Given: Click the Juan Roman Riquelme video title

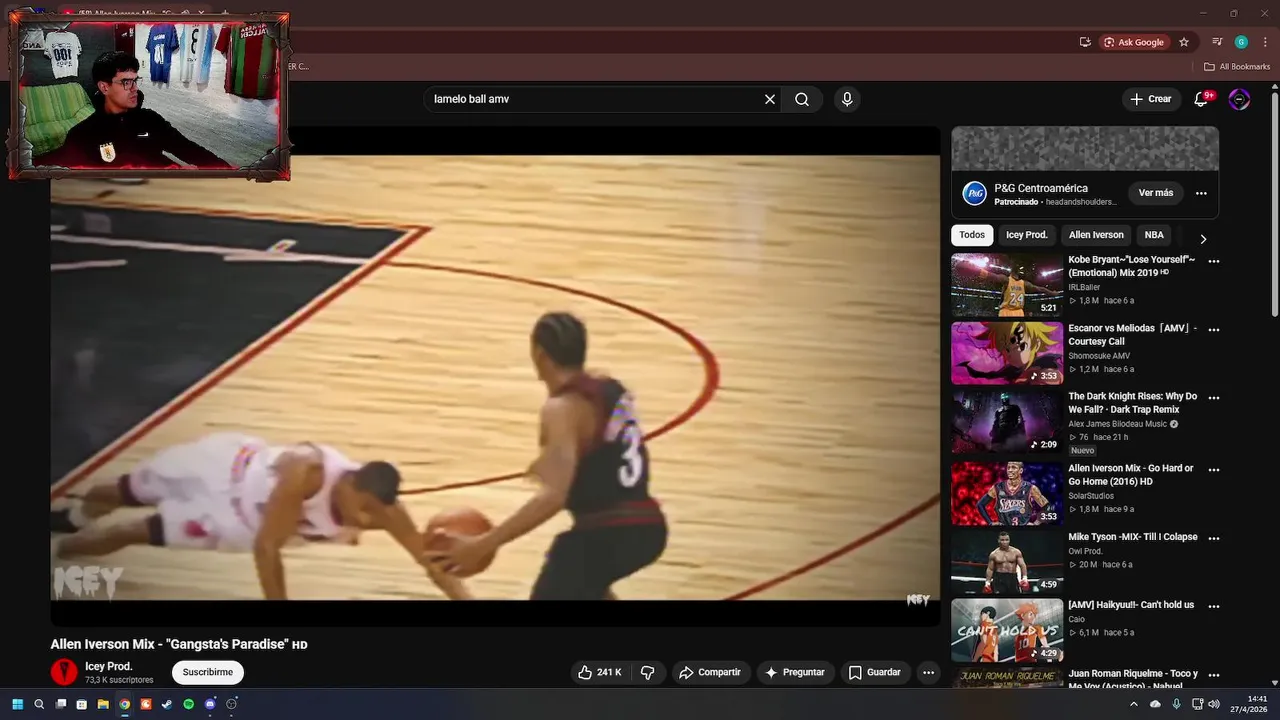Looking at the screenshot, I should 1133,679.
